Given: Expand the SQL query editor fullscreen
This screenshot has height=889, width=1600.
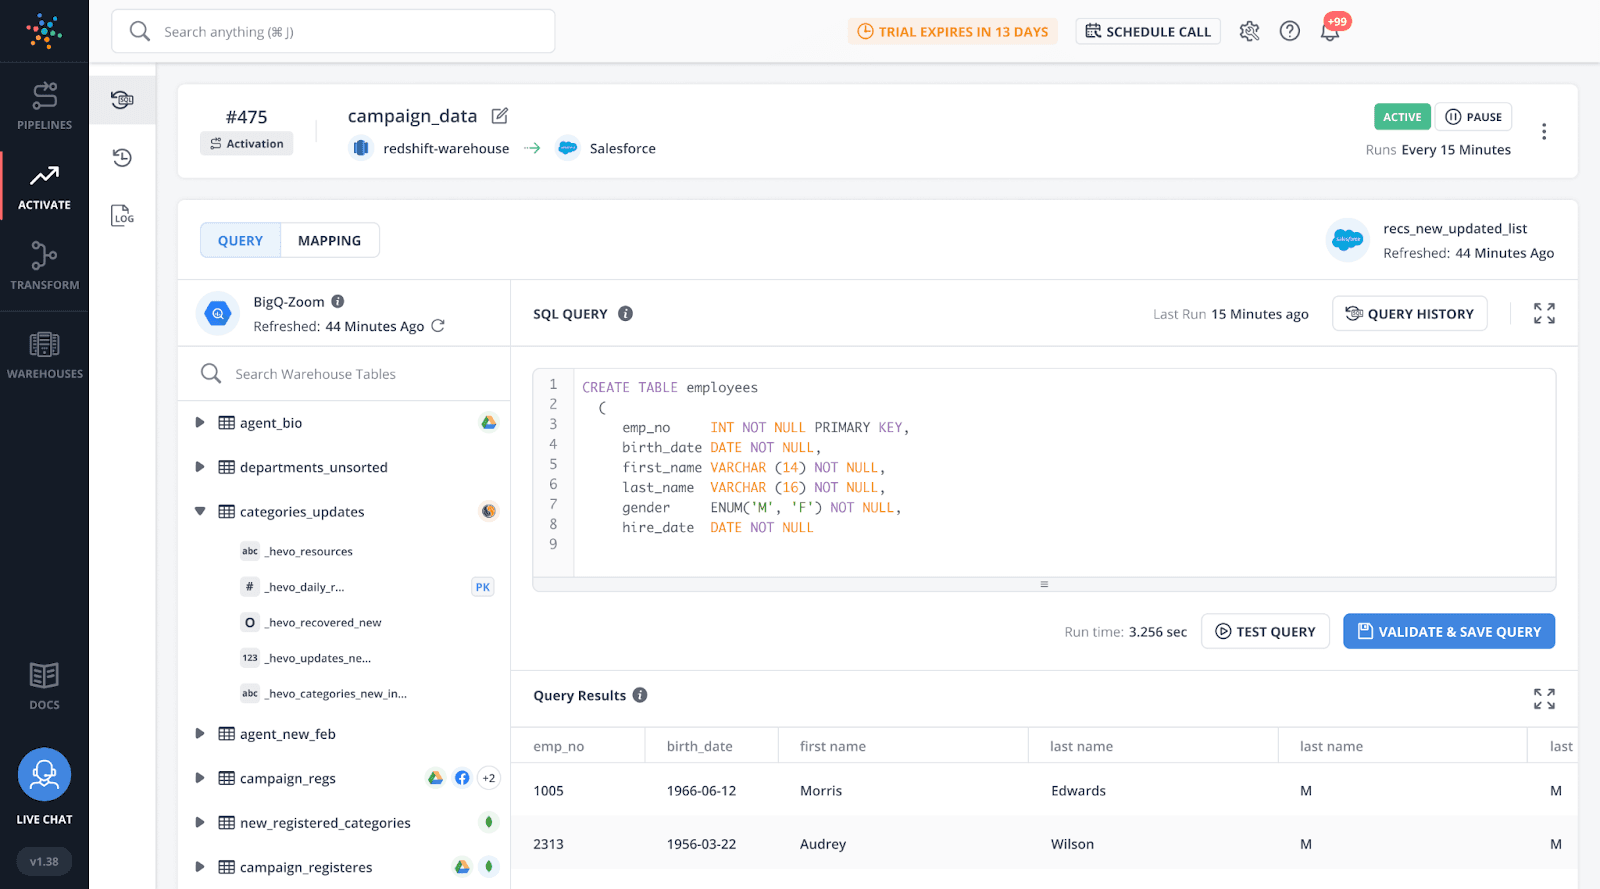Looking at the screenshot, I should (x=1544, y=313).
